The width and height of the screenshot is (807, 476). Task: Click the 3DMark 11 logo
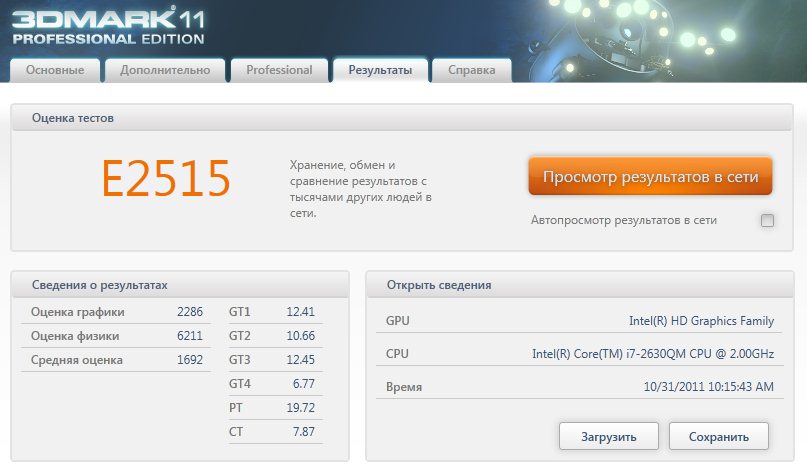[109, 26]
